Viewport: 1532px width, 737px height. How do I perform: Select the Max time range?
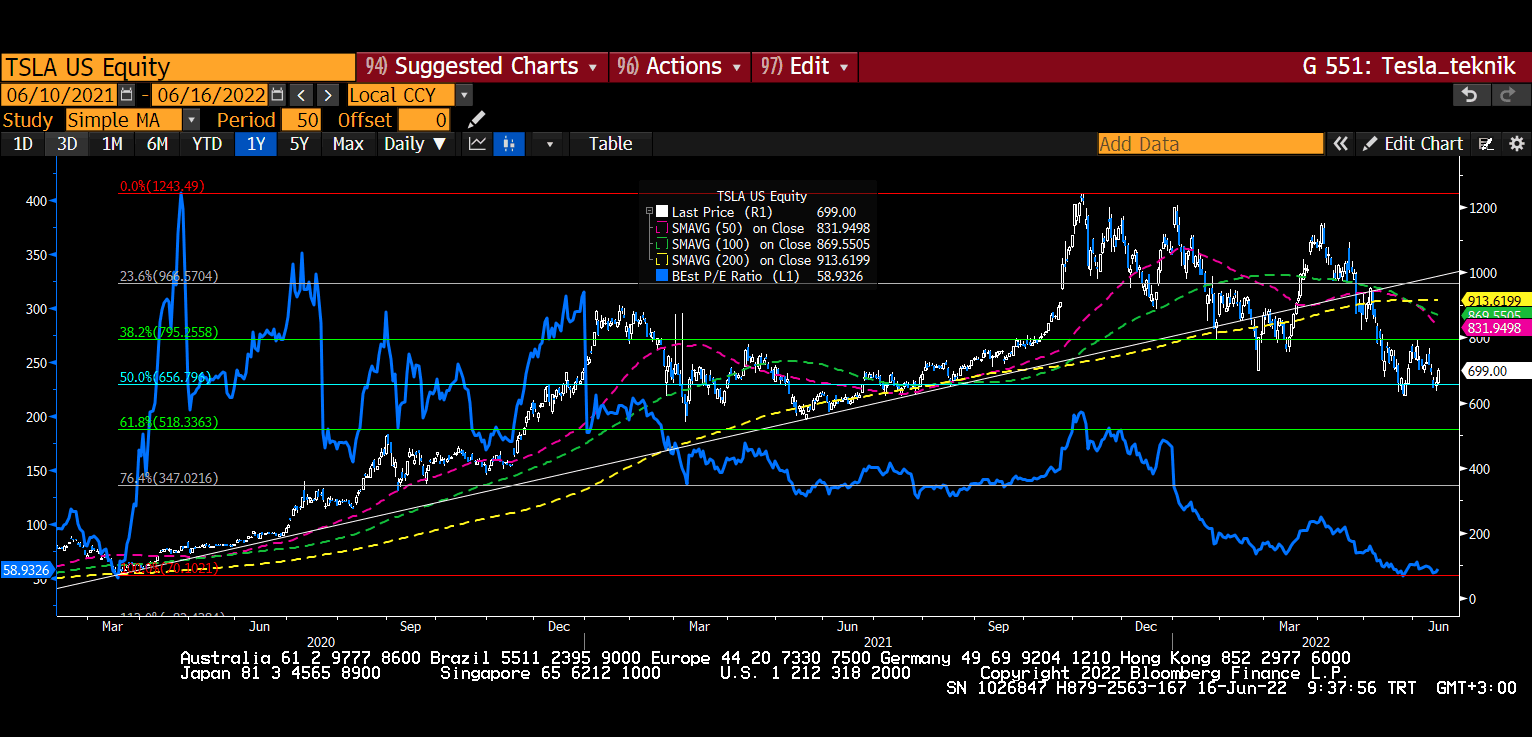348,144
